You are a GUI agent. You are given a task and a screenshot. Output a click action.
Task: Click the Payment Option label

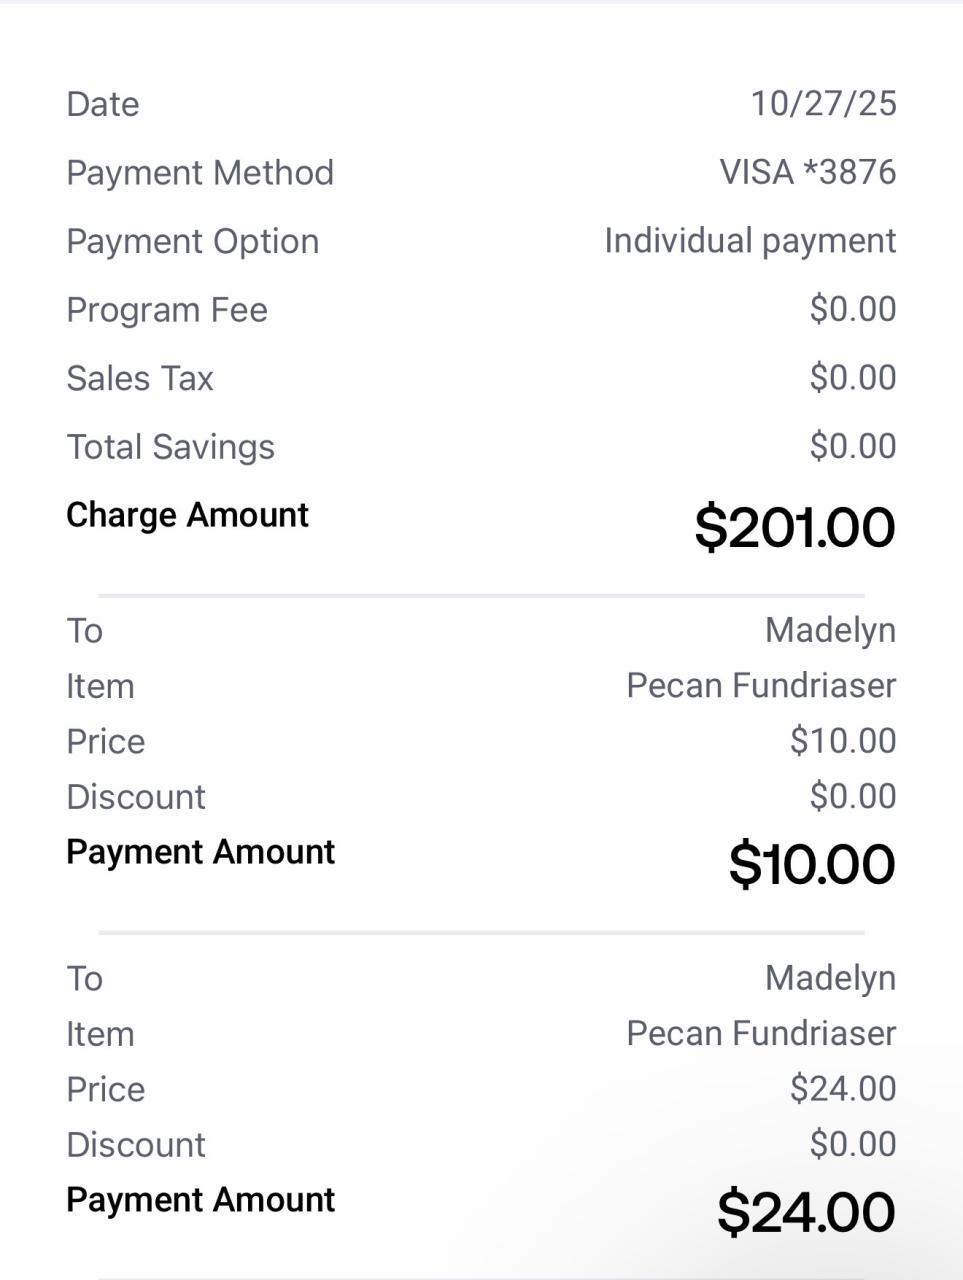click(192, 241)
